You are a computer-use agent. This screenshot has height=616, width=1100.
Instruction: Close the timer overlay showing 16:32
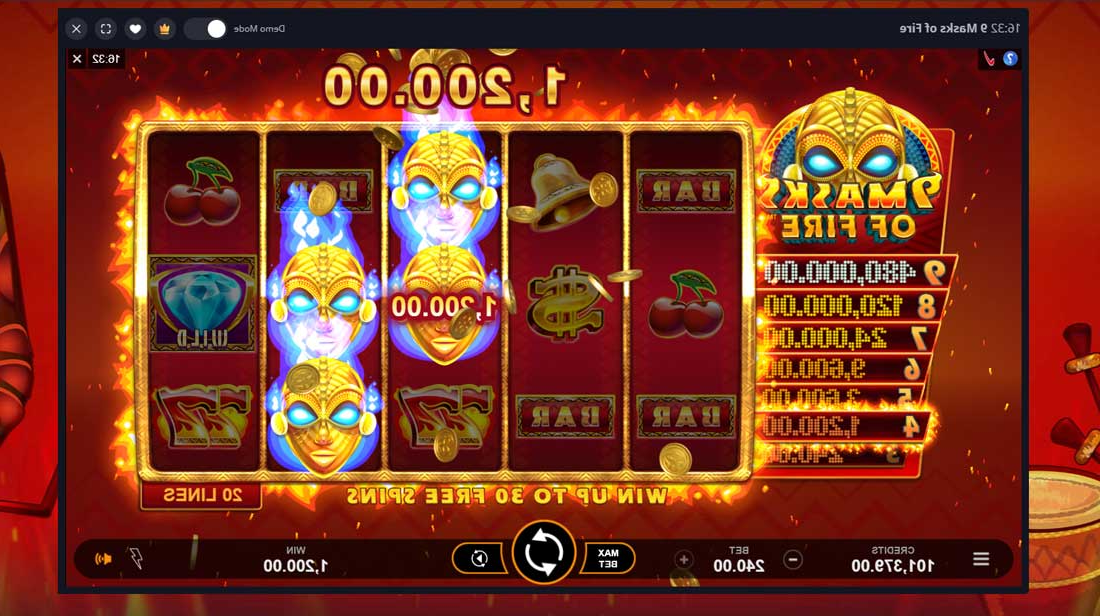(77, 59)
